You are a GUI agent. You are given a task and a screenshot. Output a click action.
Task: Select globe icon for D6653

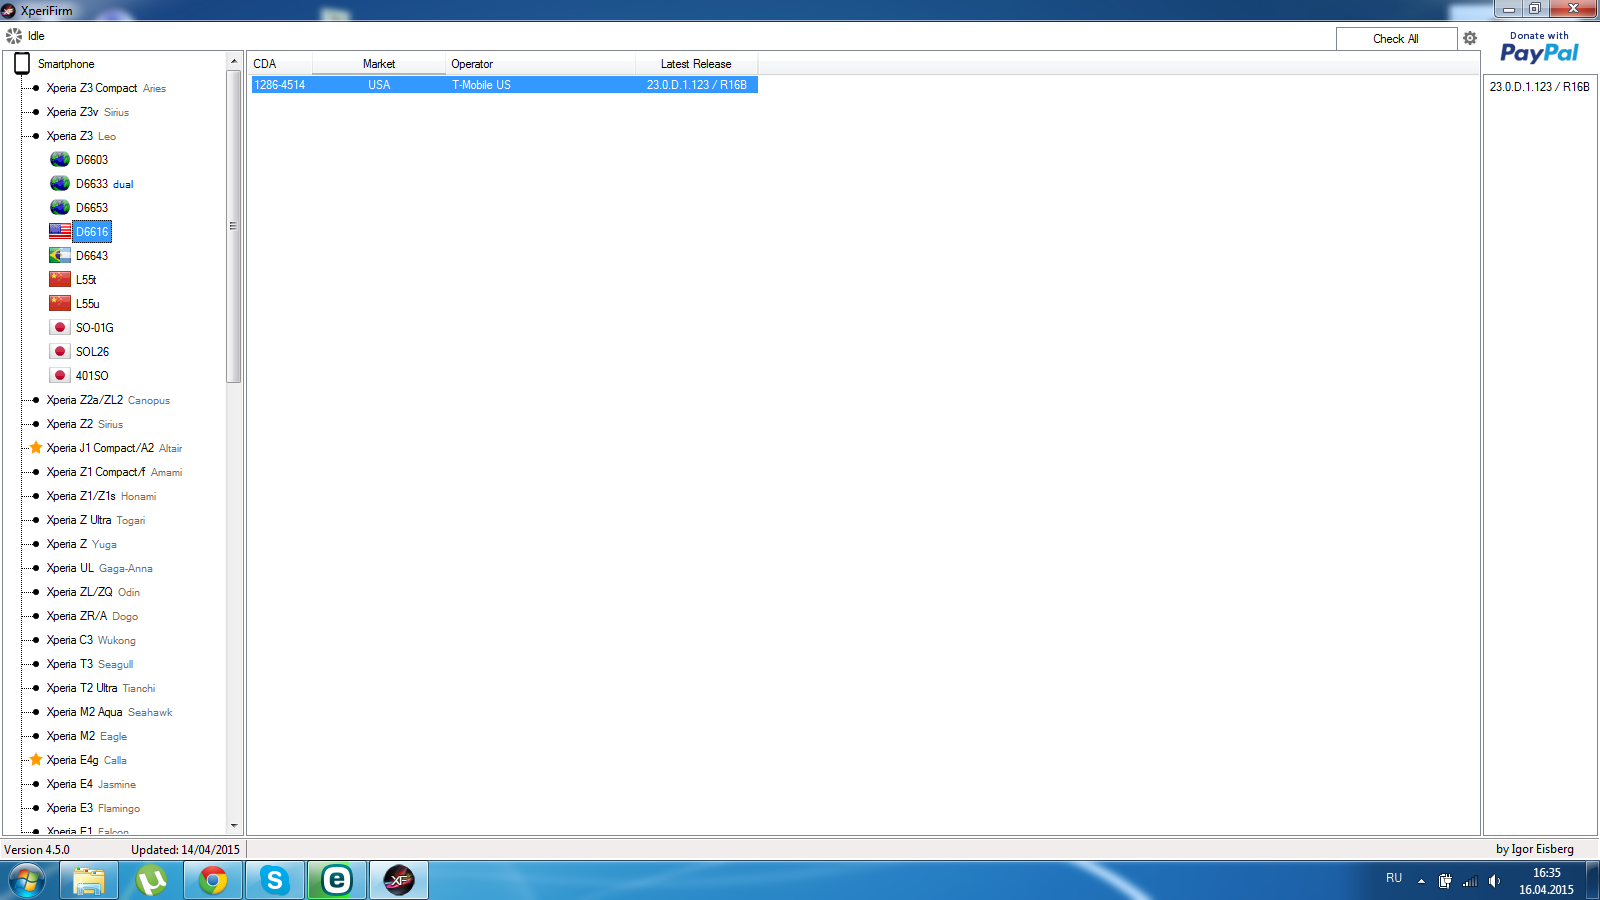tap(60, 208)
